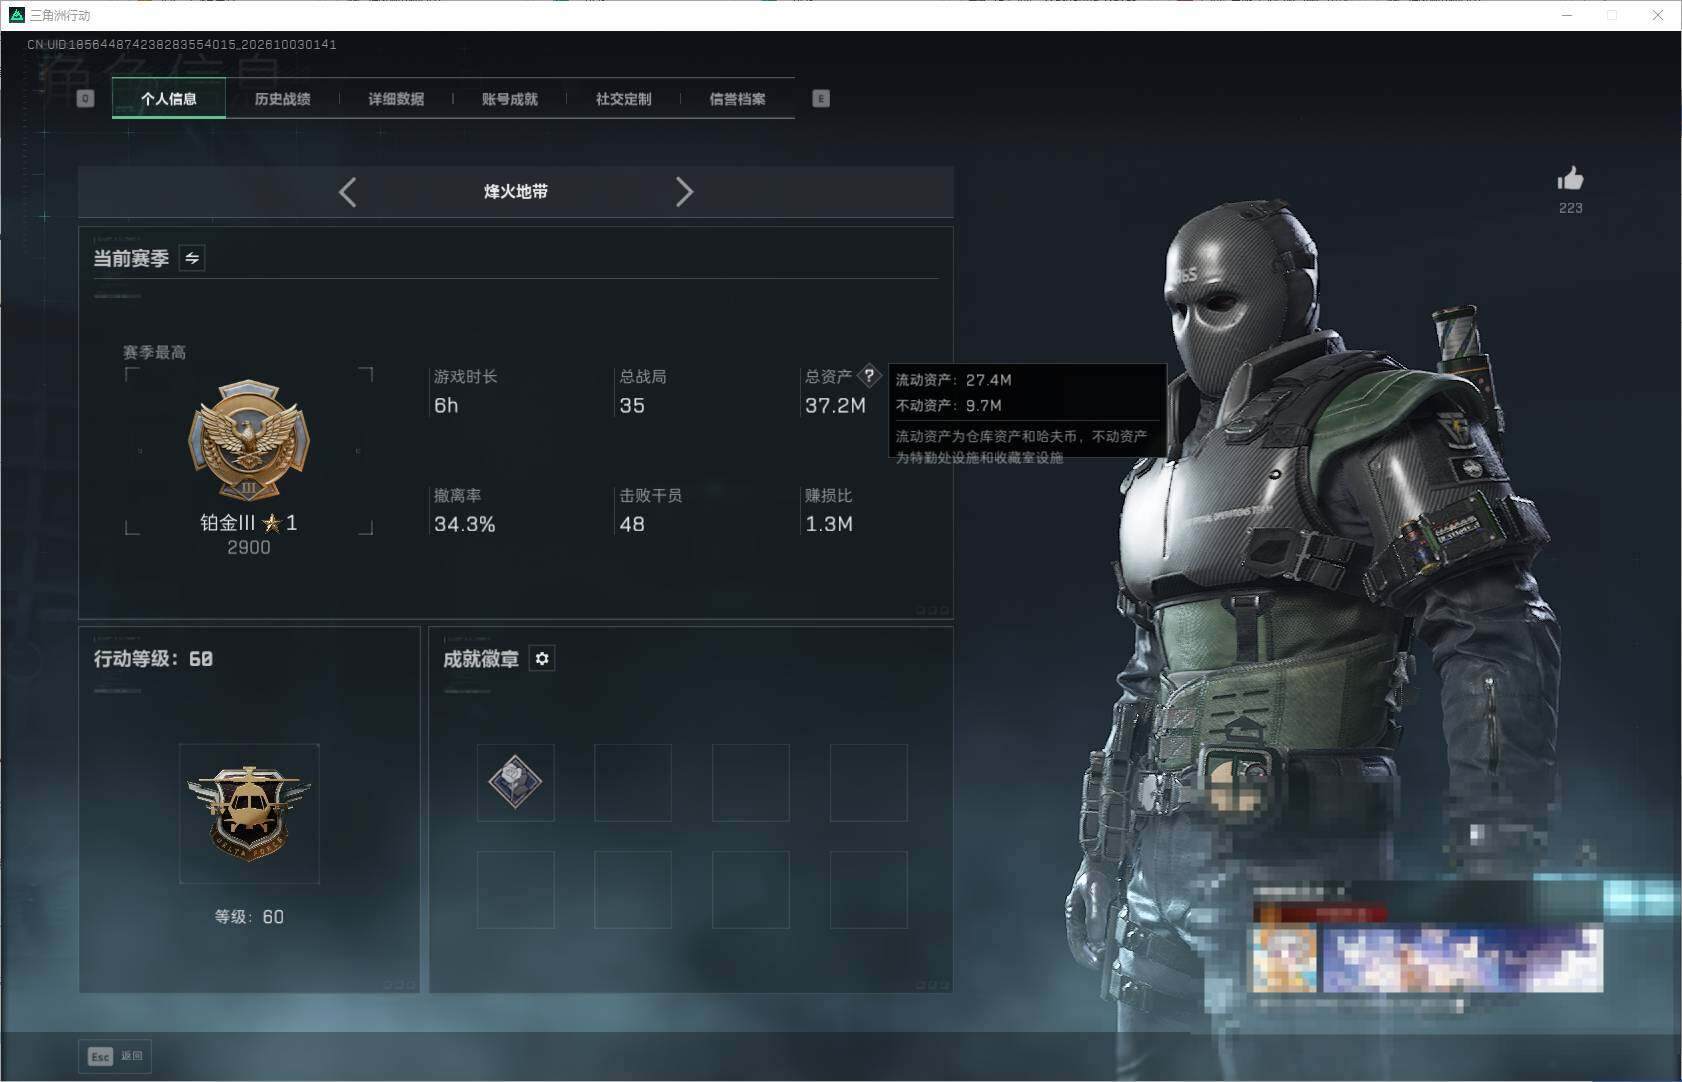Click the level 60 helicopter emblem
Viewport: 1682px width, 1082px height.
click(249, 813)
